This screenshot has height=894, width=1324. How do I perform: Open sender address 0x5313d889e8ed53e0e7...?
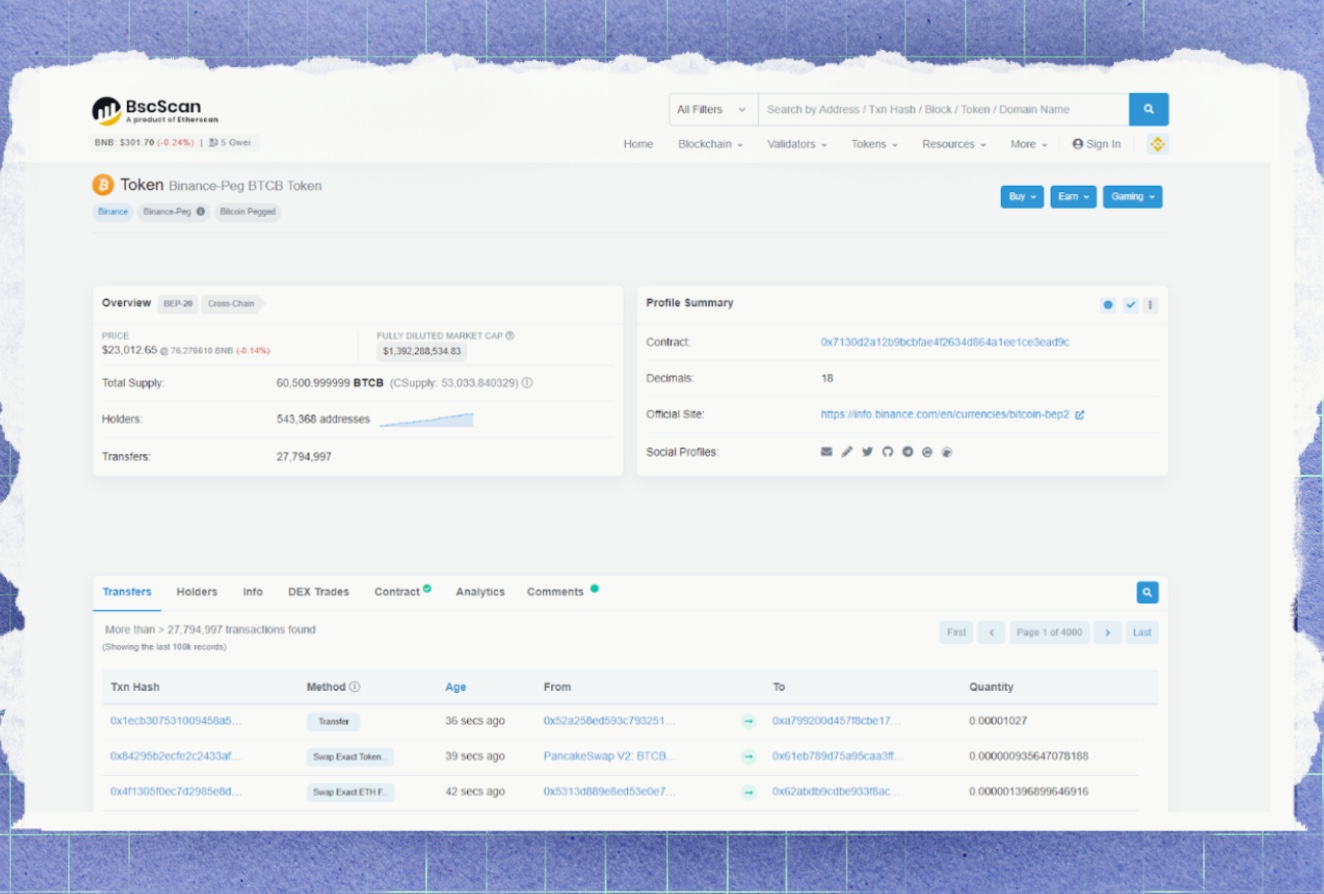coord(610,792)
